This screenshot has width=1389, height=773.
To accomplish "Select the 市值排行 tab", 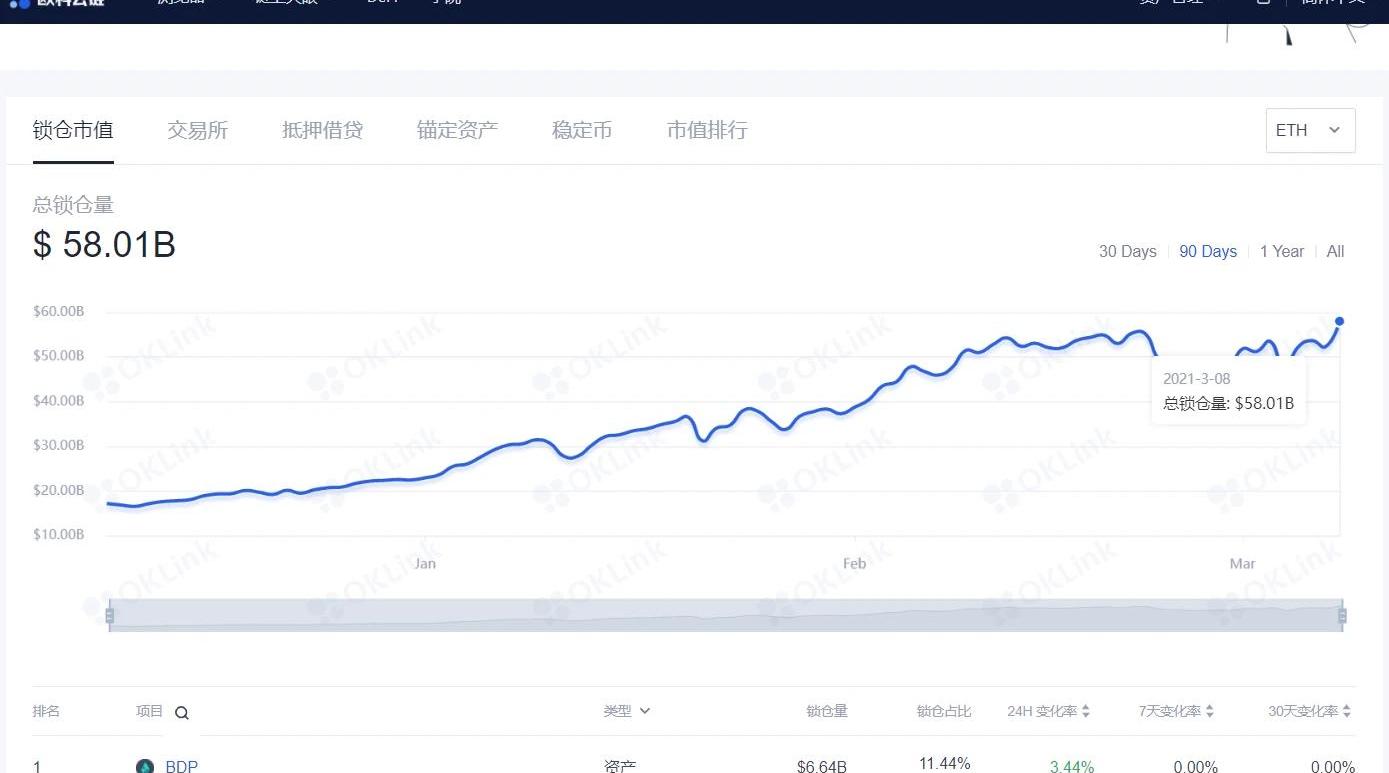I will (x=707, y=130).
